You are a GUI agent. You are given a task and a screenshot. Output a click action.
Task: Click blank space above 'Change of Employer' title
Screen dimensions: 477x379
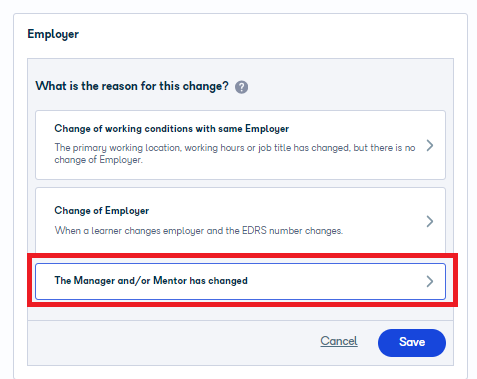(240, 197)
